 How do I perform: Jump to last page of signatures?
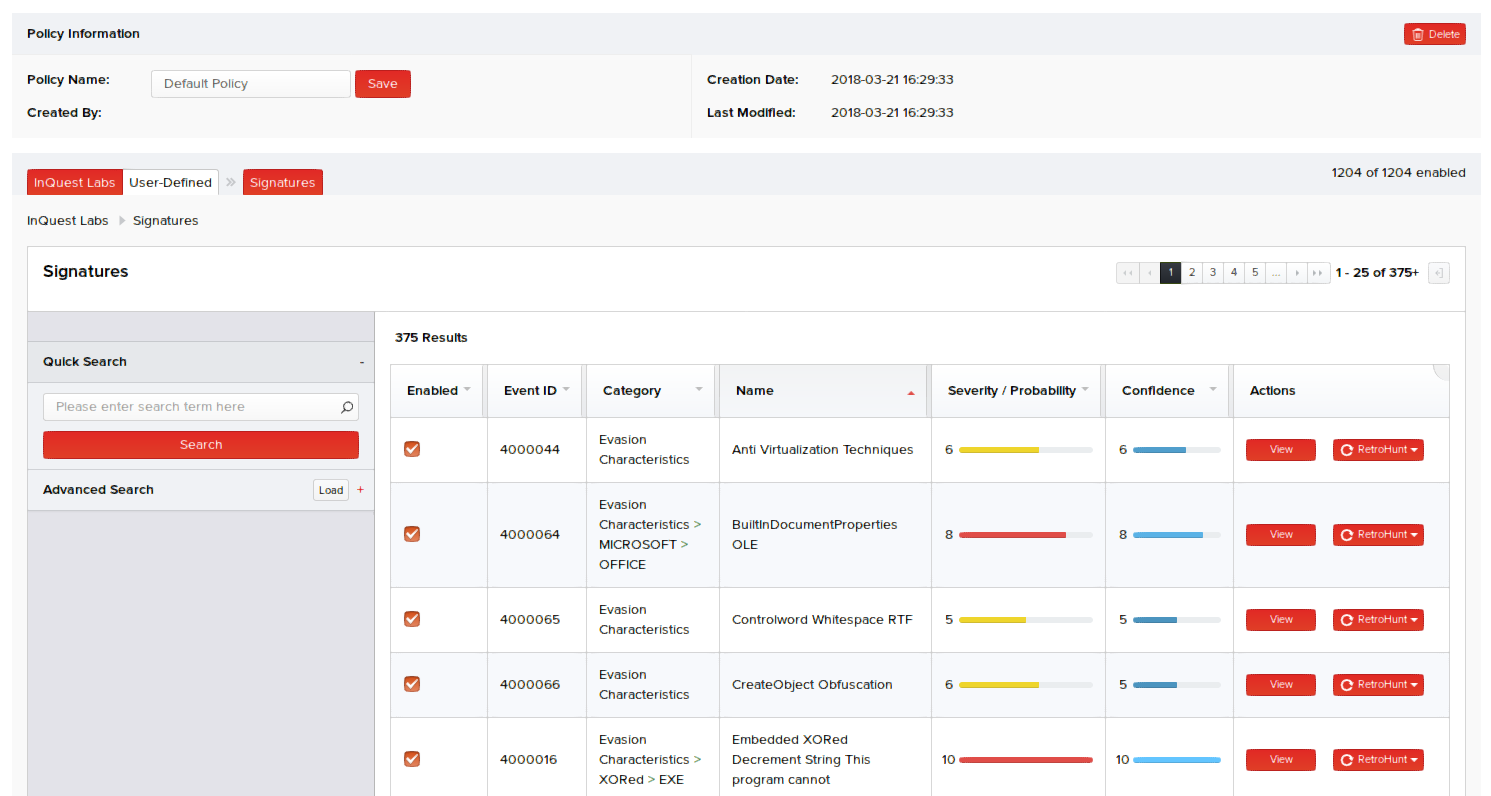pyautogui.click(x=1319, y=273)
